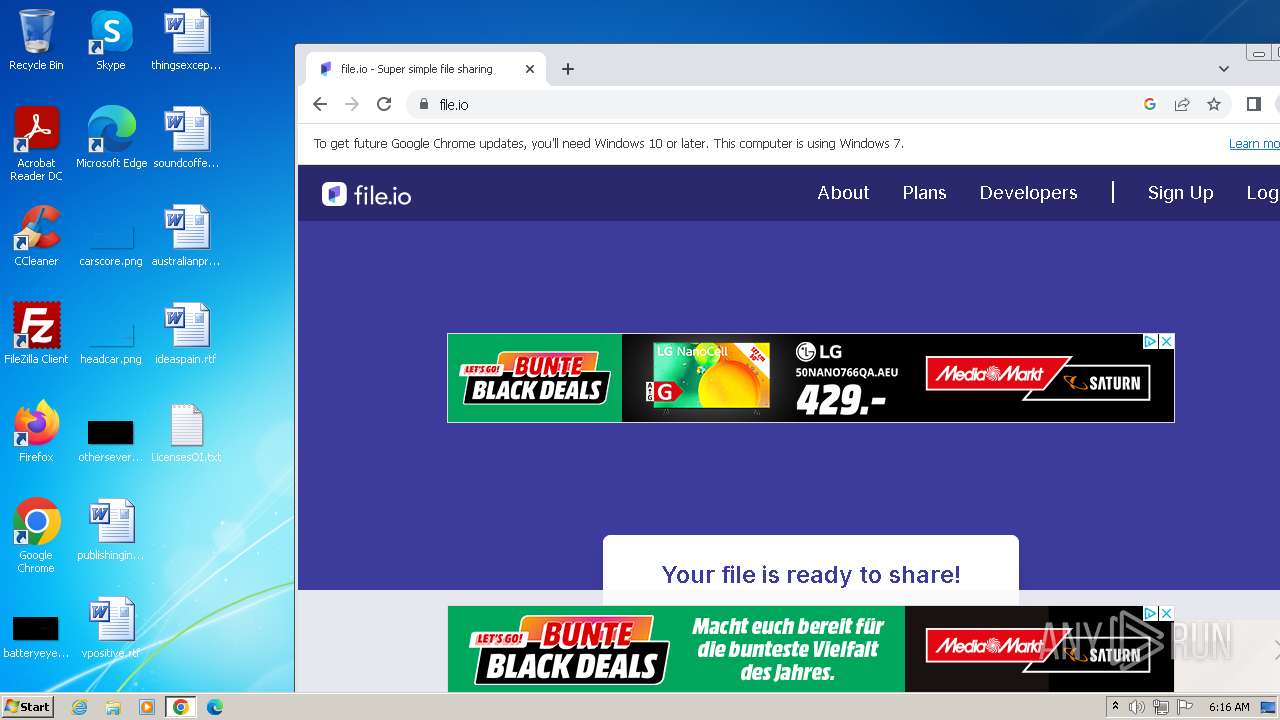Image resolution: width=1280 pixels, height=720 pixels.
Task: Close the bottom banner ad
Action: coord(1166,613)
